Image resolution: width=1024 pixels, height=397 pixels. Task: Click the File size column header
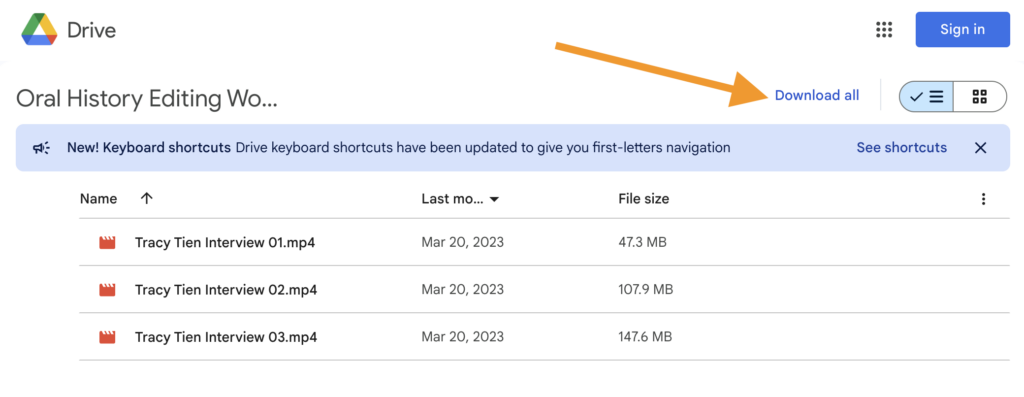tap(643, 198)
